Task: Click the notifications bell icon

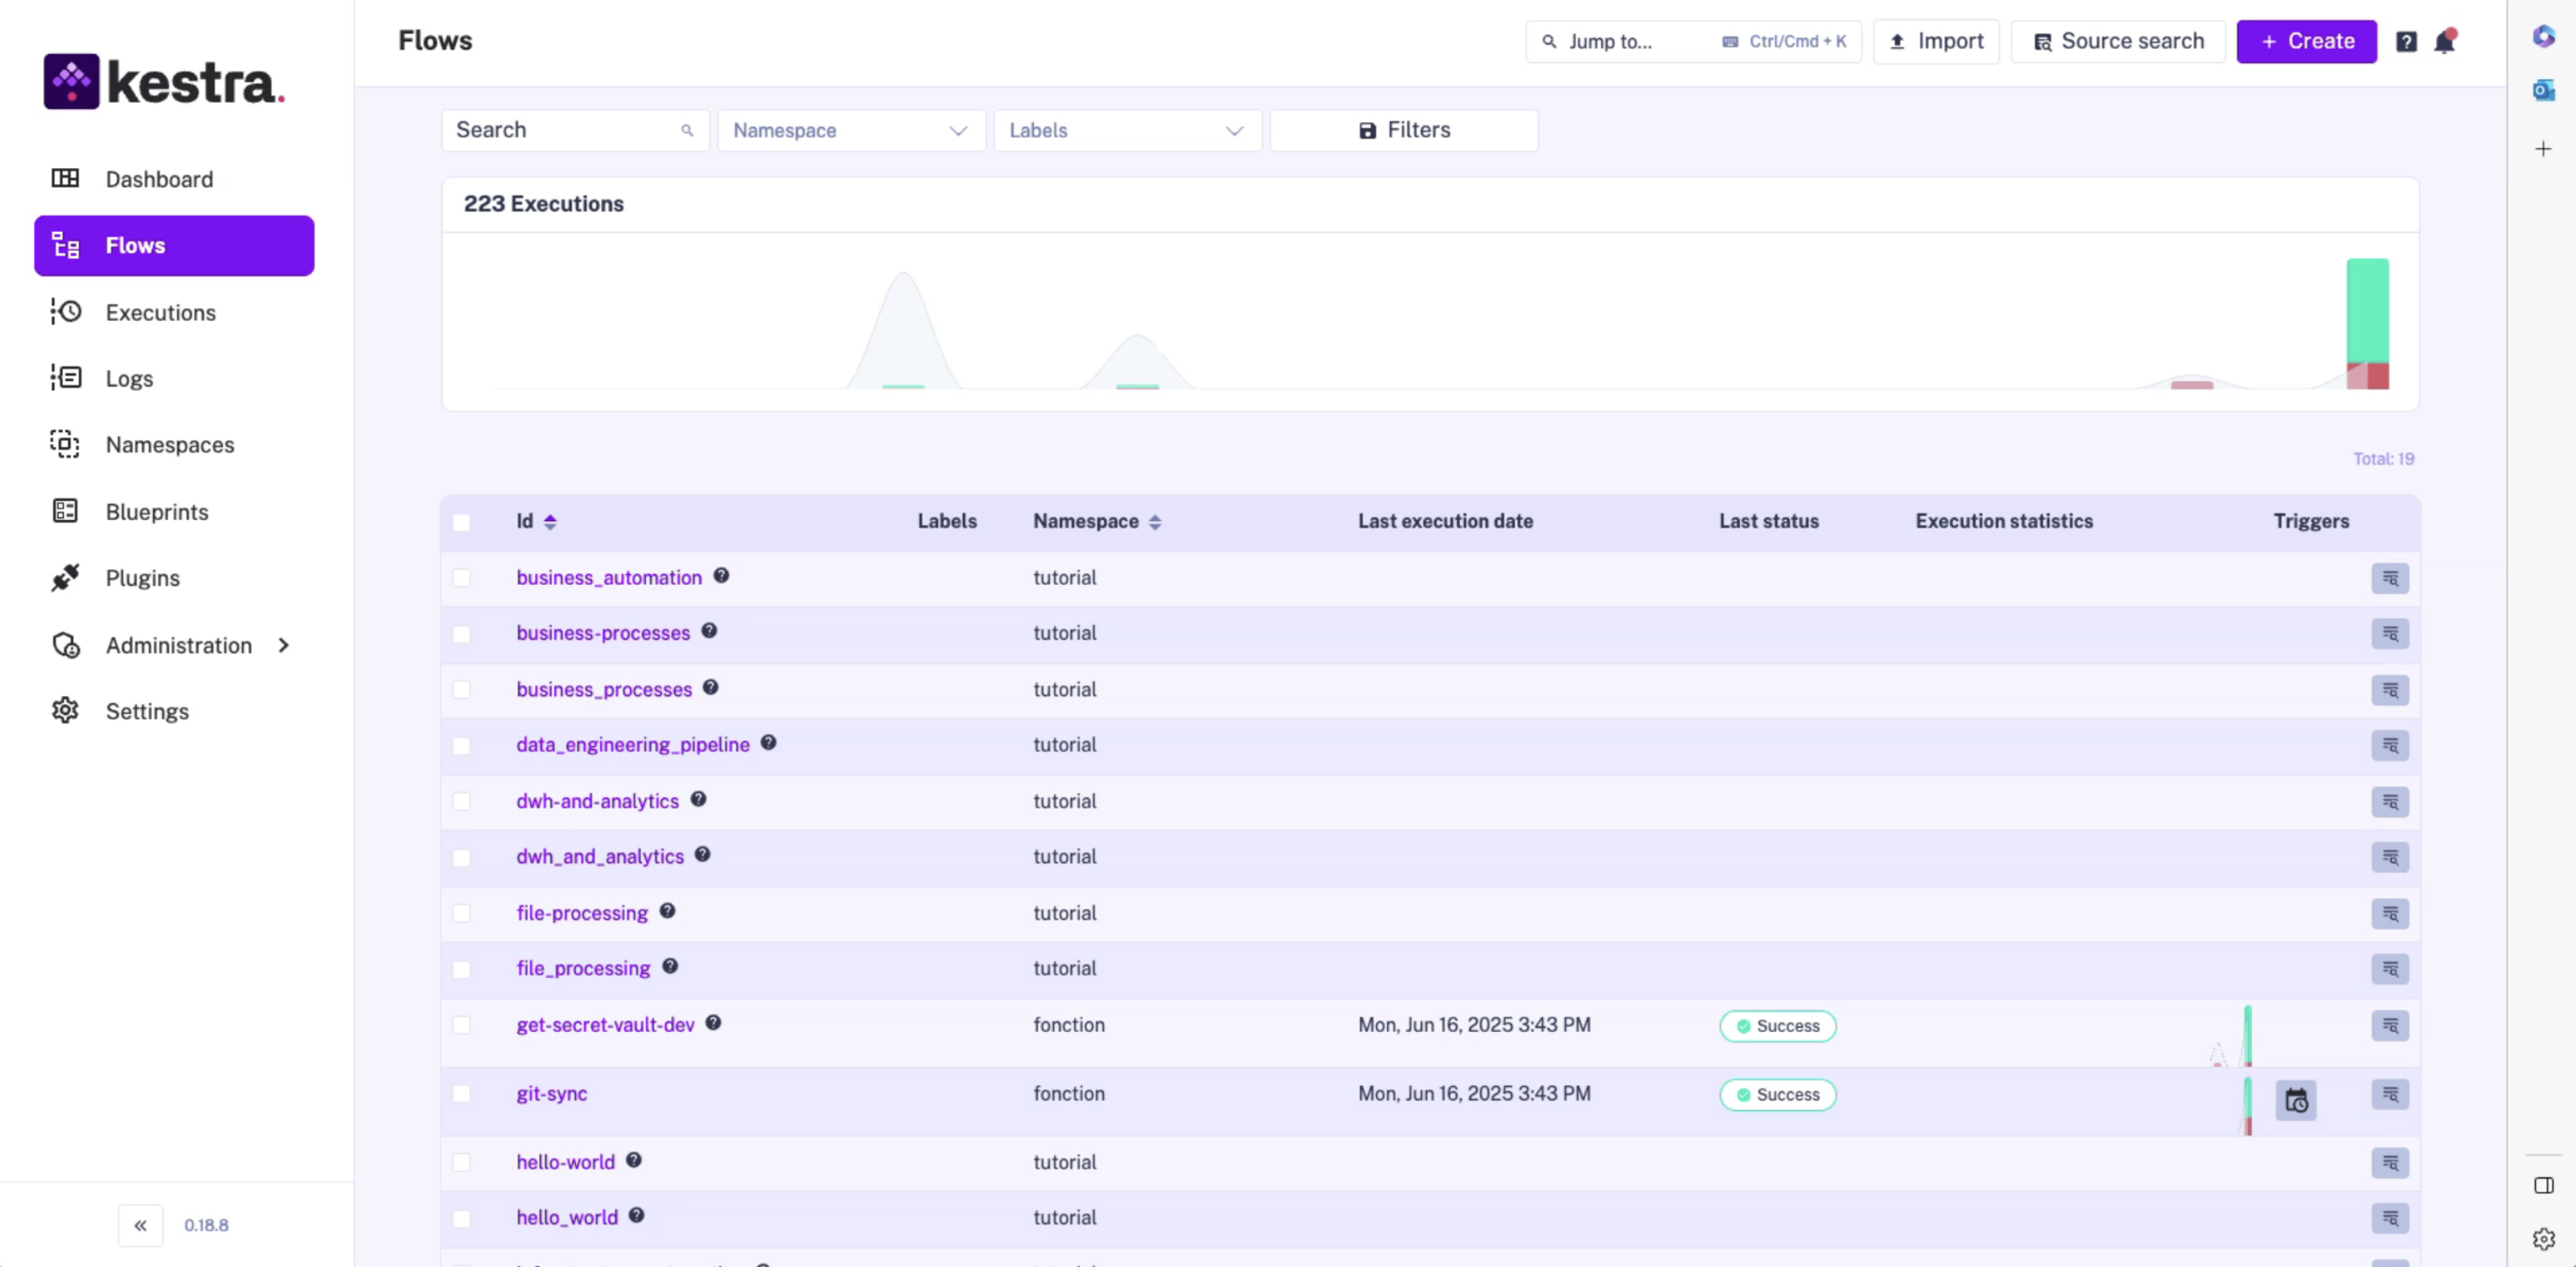Action: click(x=2444, y=42)
